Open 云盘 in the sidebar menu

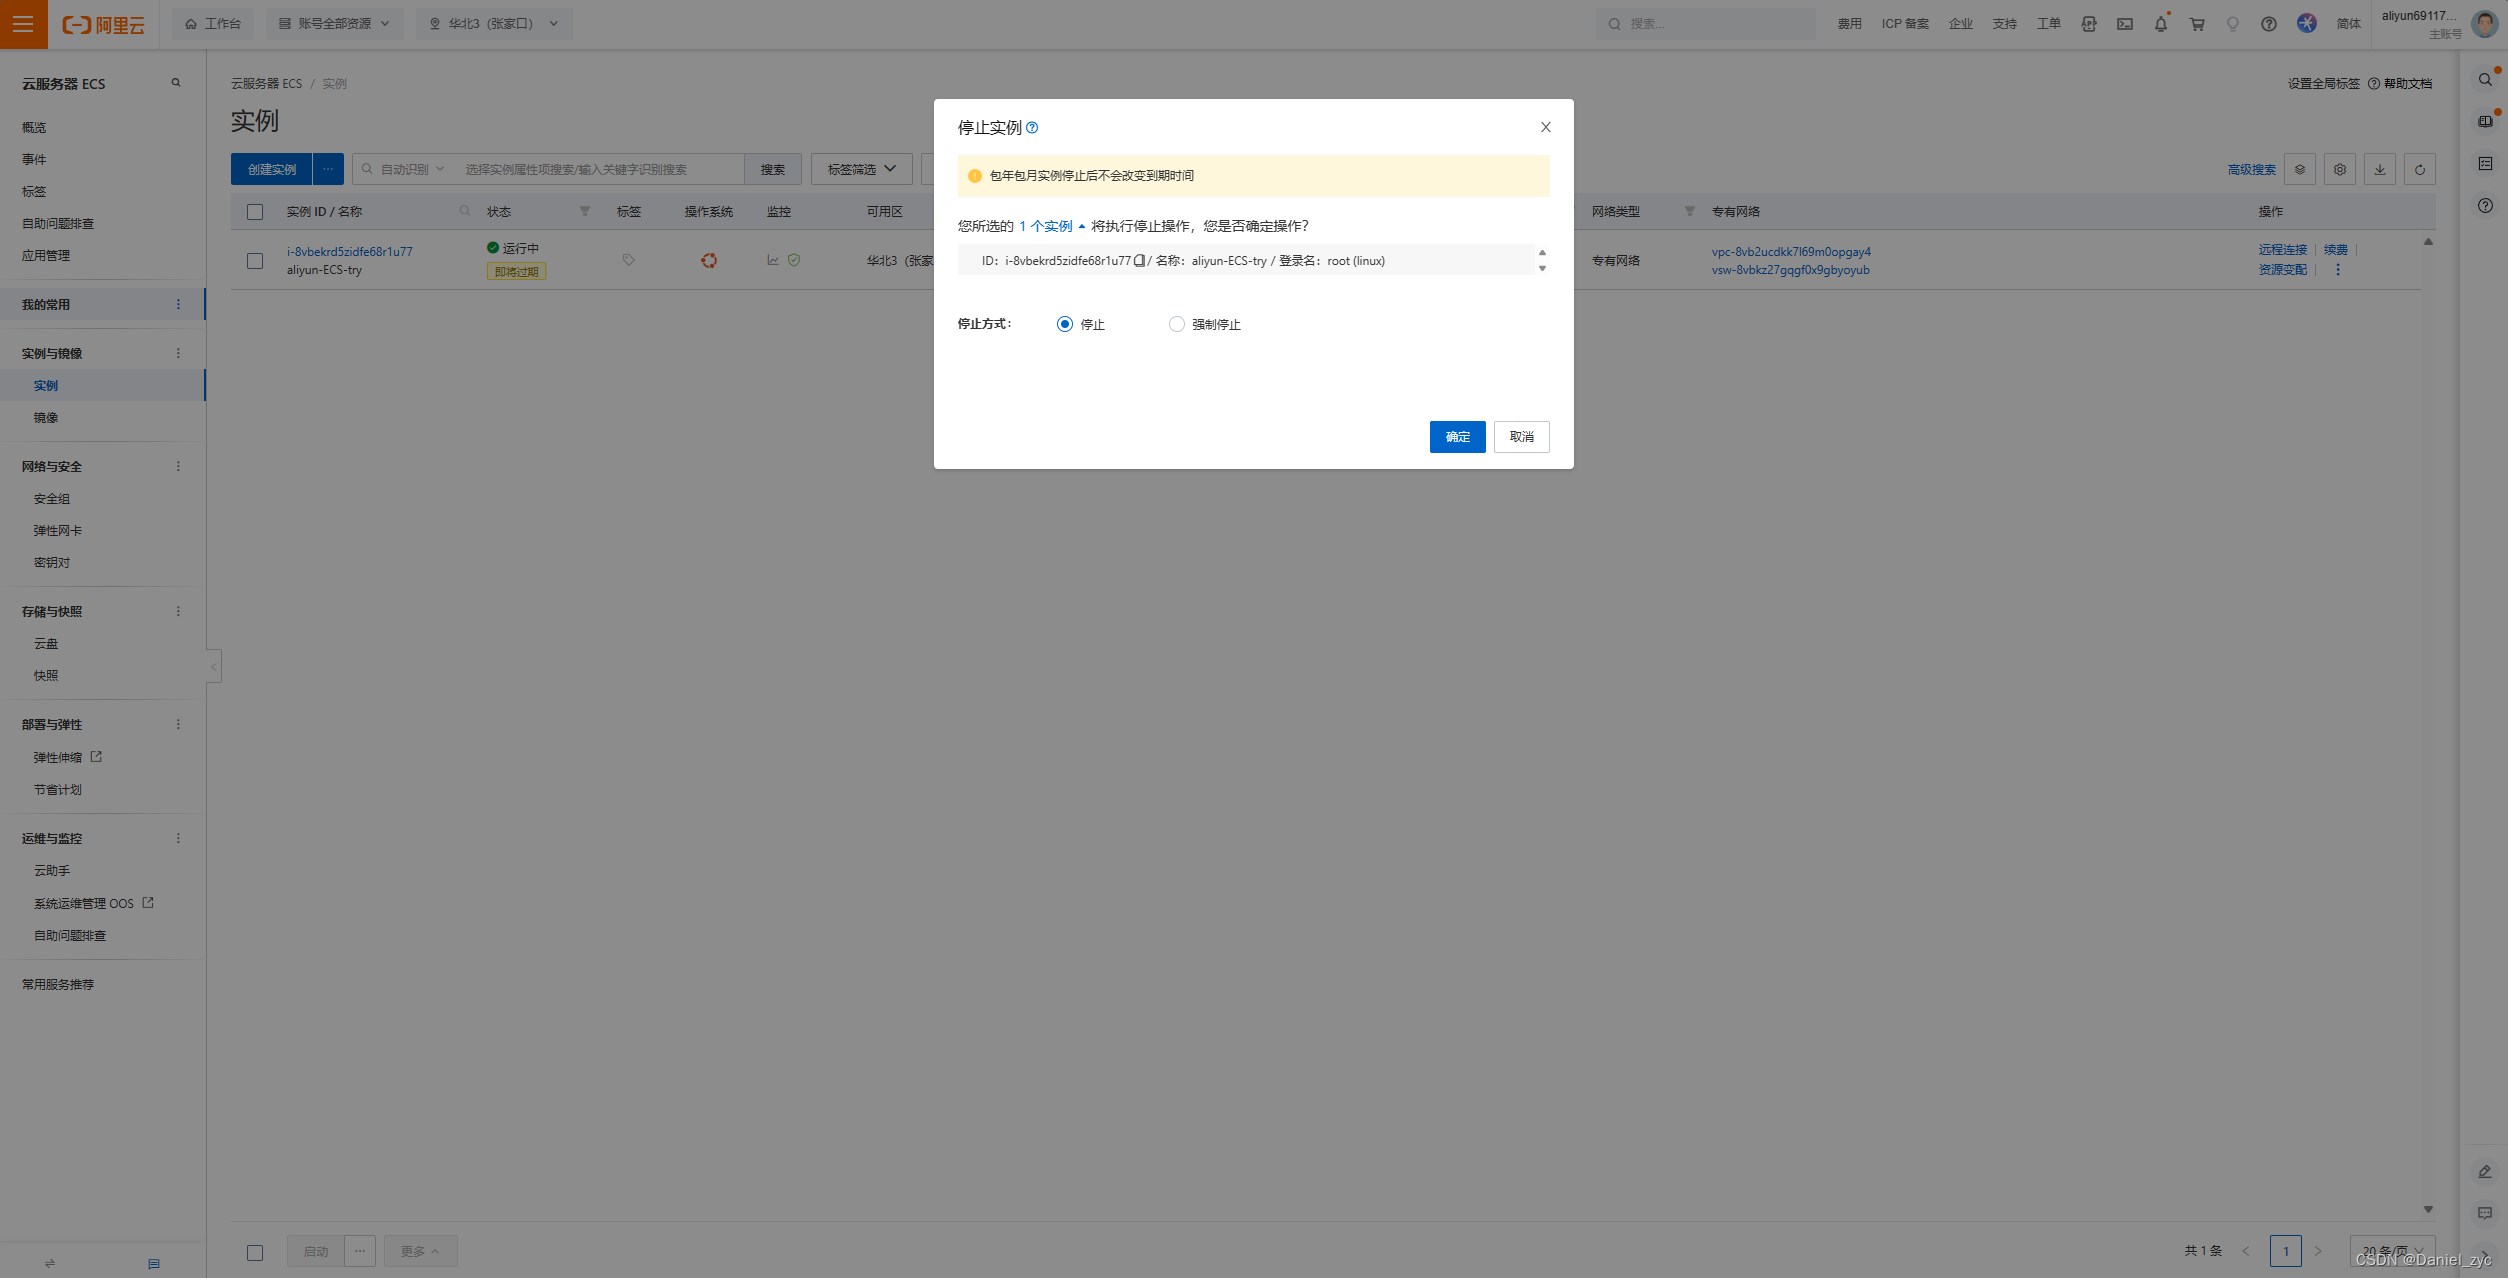click(46, 644)
